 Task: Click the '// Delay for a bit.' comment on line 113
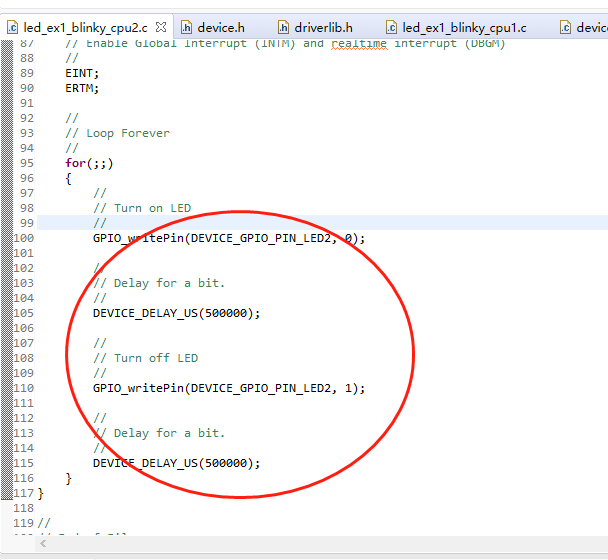click(159, 434)
